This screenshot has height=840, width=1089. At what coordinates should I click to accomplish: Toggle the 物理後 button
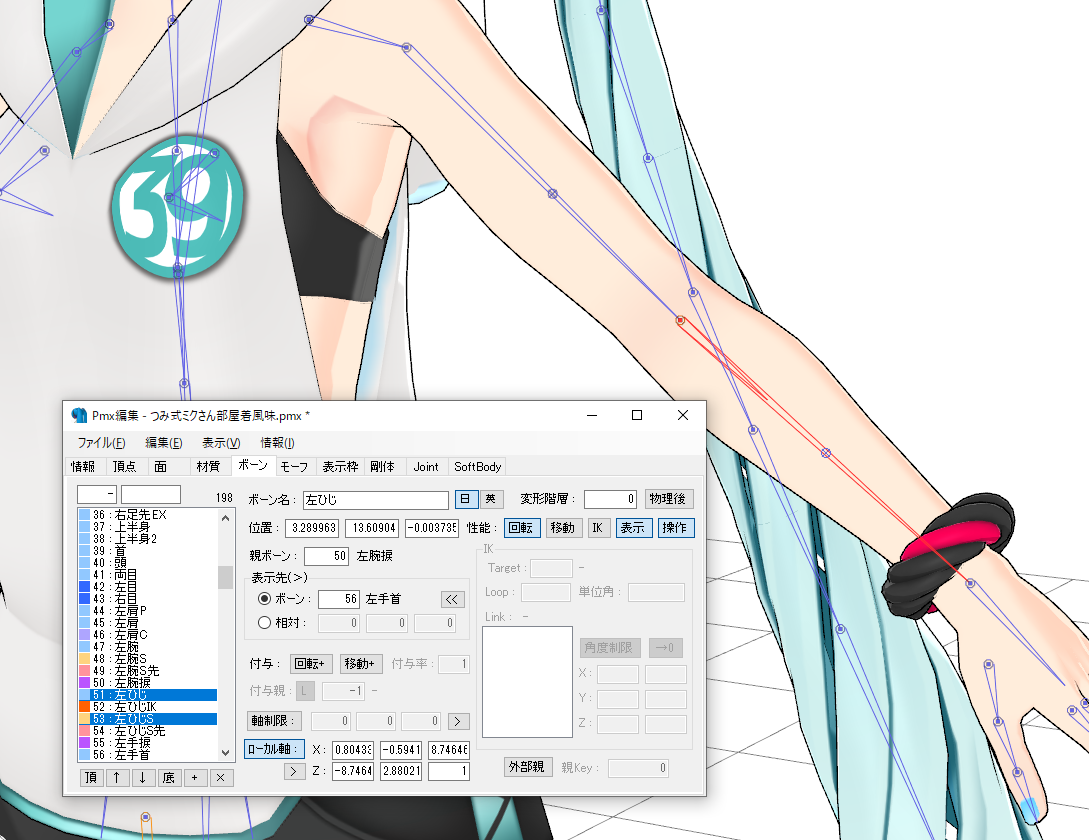pos(669,499)
